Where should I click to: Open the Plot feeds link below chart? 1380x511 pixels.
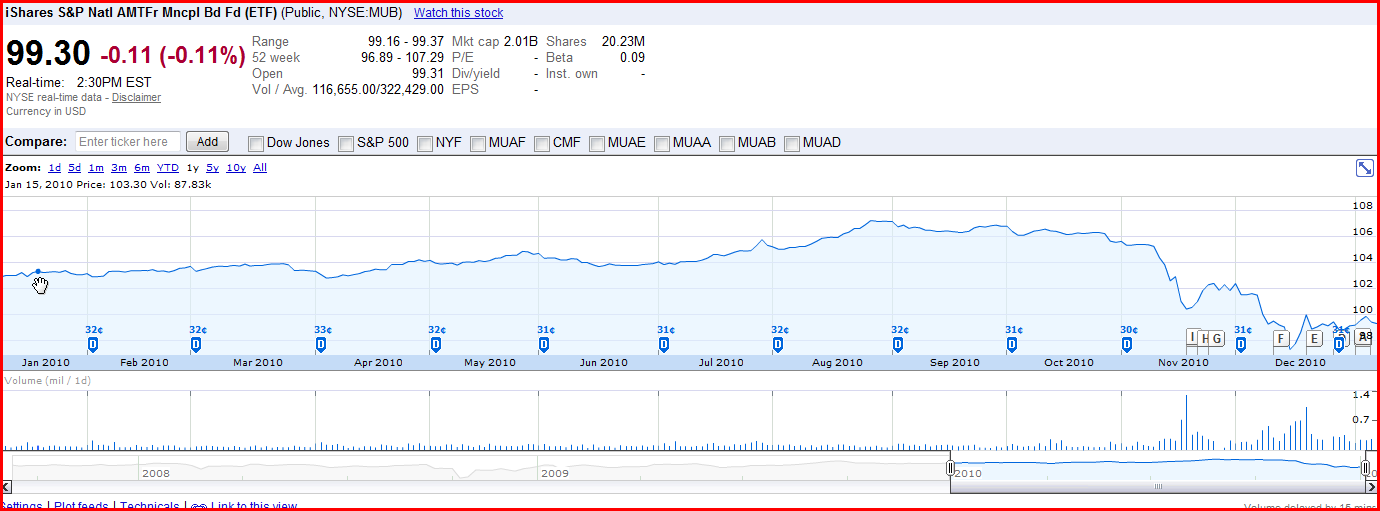coord(81,506)
